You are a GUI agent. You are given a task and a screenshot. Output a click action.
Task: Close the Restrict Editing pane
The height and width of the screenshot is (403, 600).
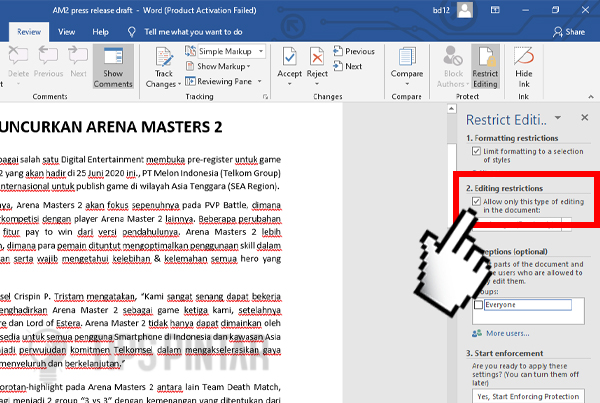[x=584, y=117]
